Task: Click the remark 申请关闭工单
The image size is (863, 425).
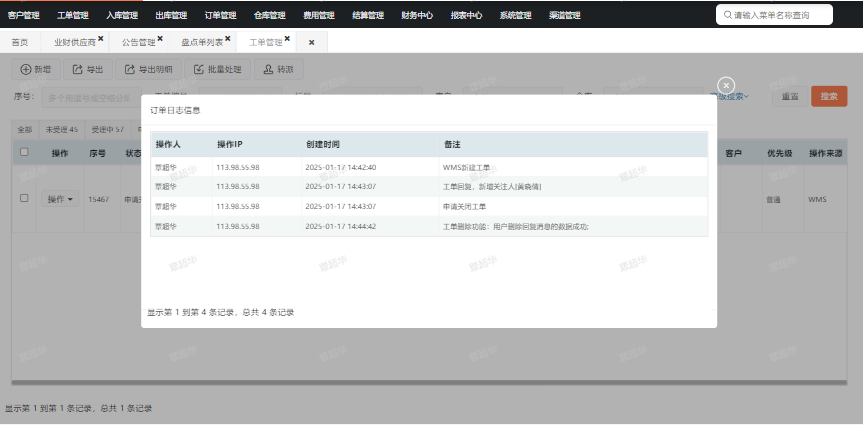Action: tap(464, 206)
